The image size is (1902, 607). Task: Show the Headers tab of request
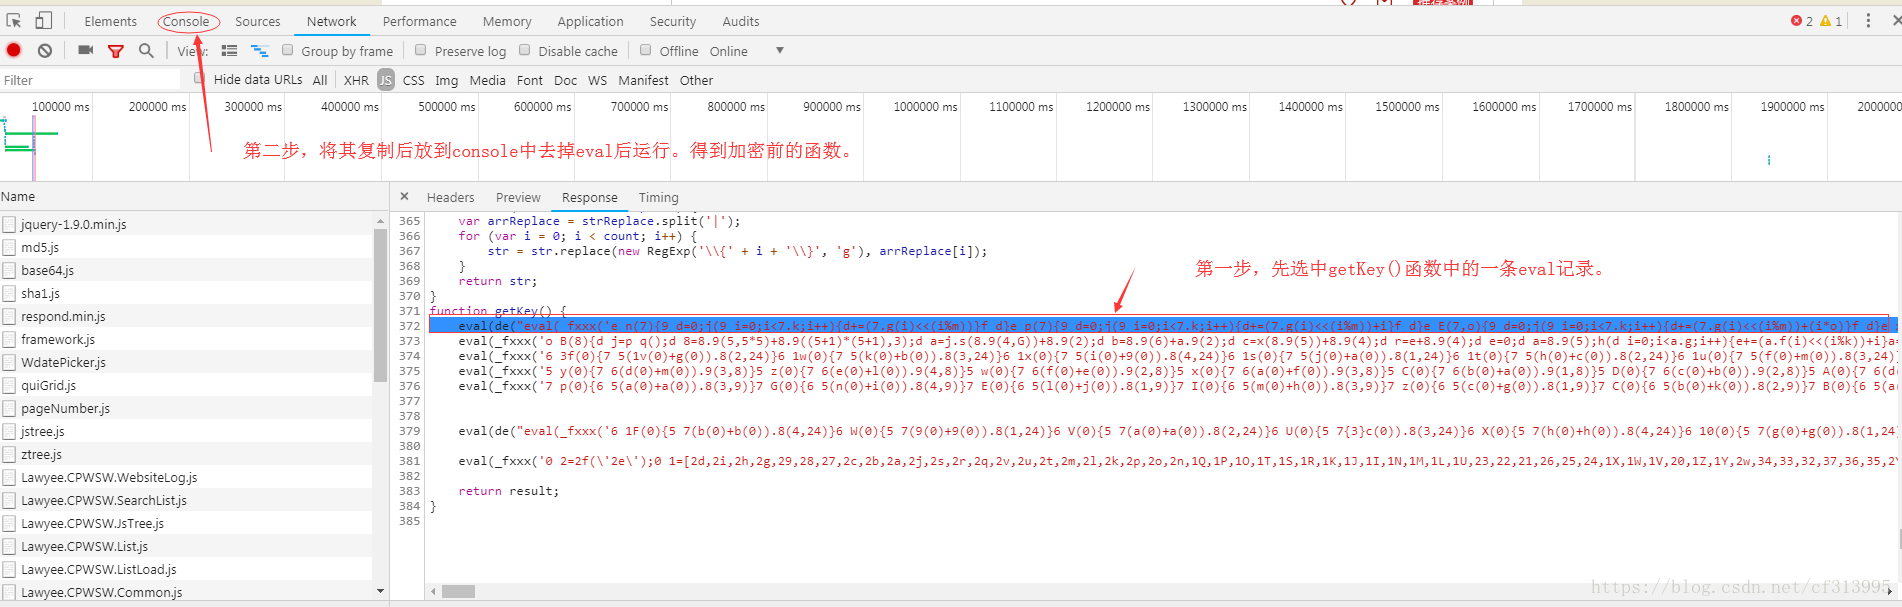coord(451,198)
